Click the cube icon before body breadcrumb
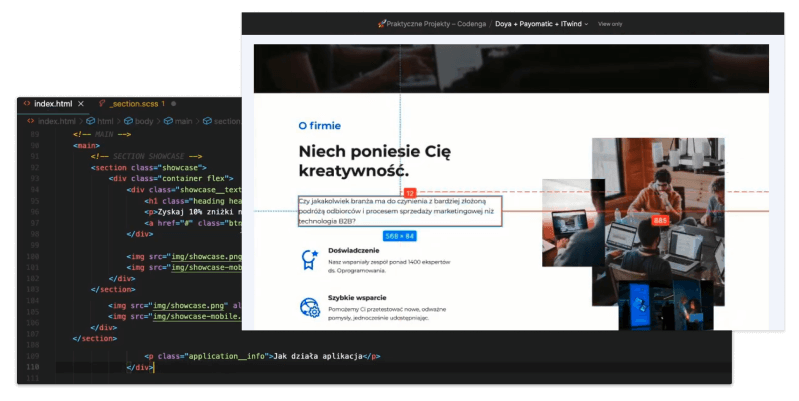The width and height of the screenshot is (799, 401). click(x=128, y=121)
